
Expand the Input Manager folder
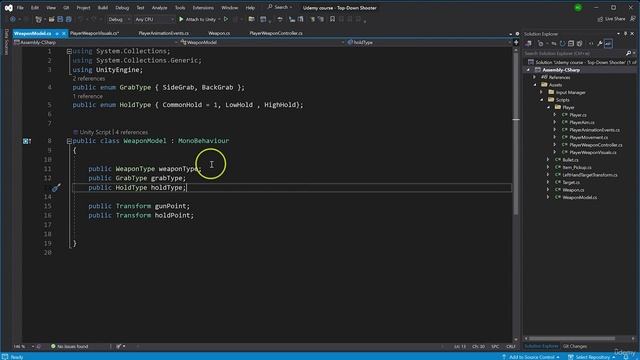point(542,92)
